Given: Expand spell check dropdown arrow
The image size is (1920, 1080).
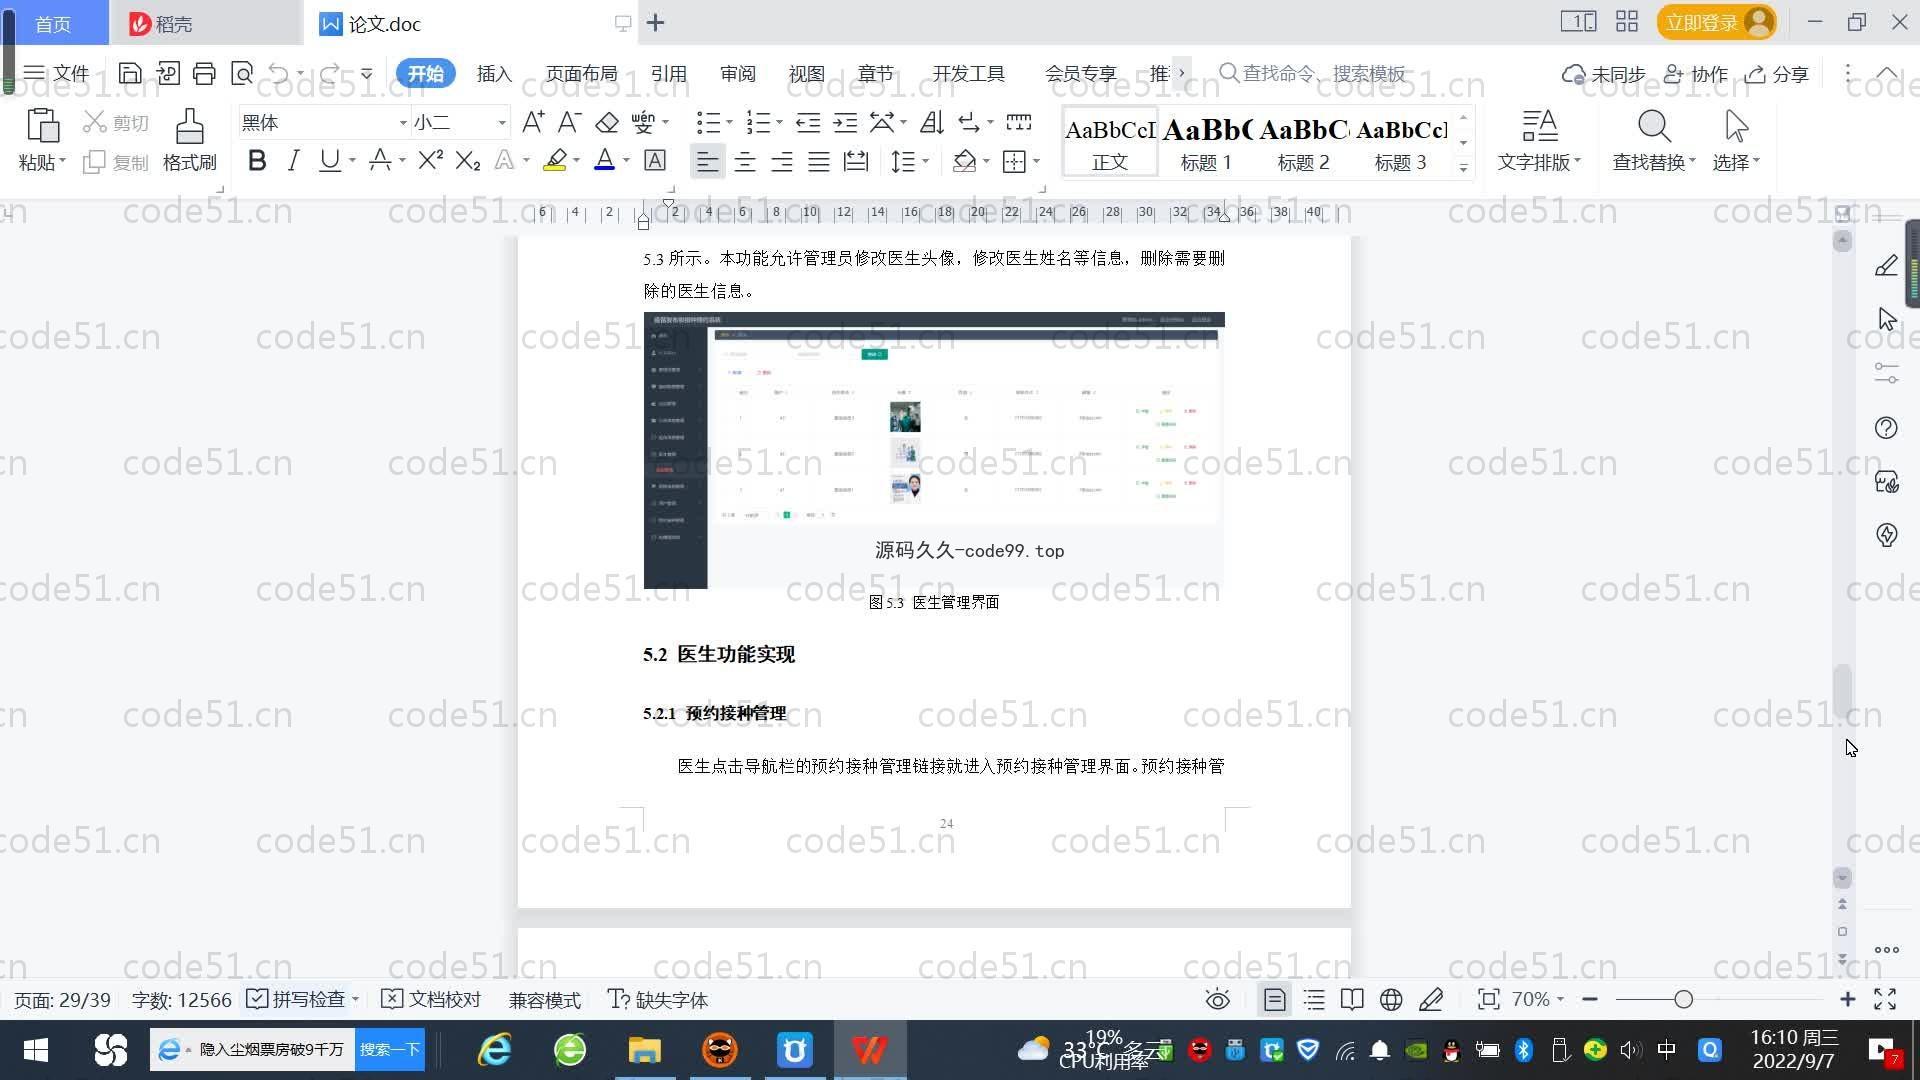Looking at the screenshot, I should pos(355,999).
